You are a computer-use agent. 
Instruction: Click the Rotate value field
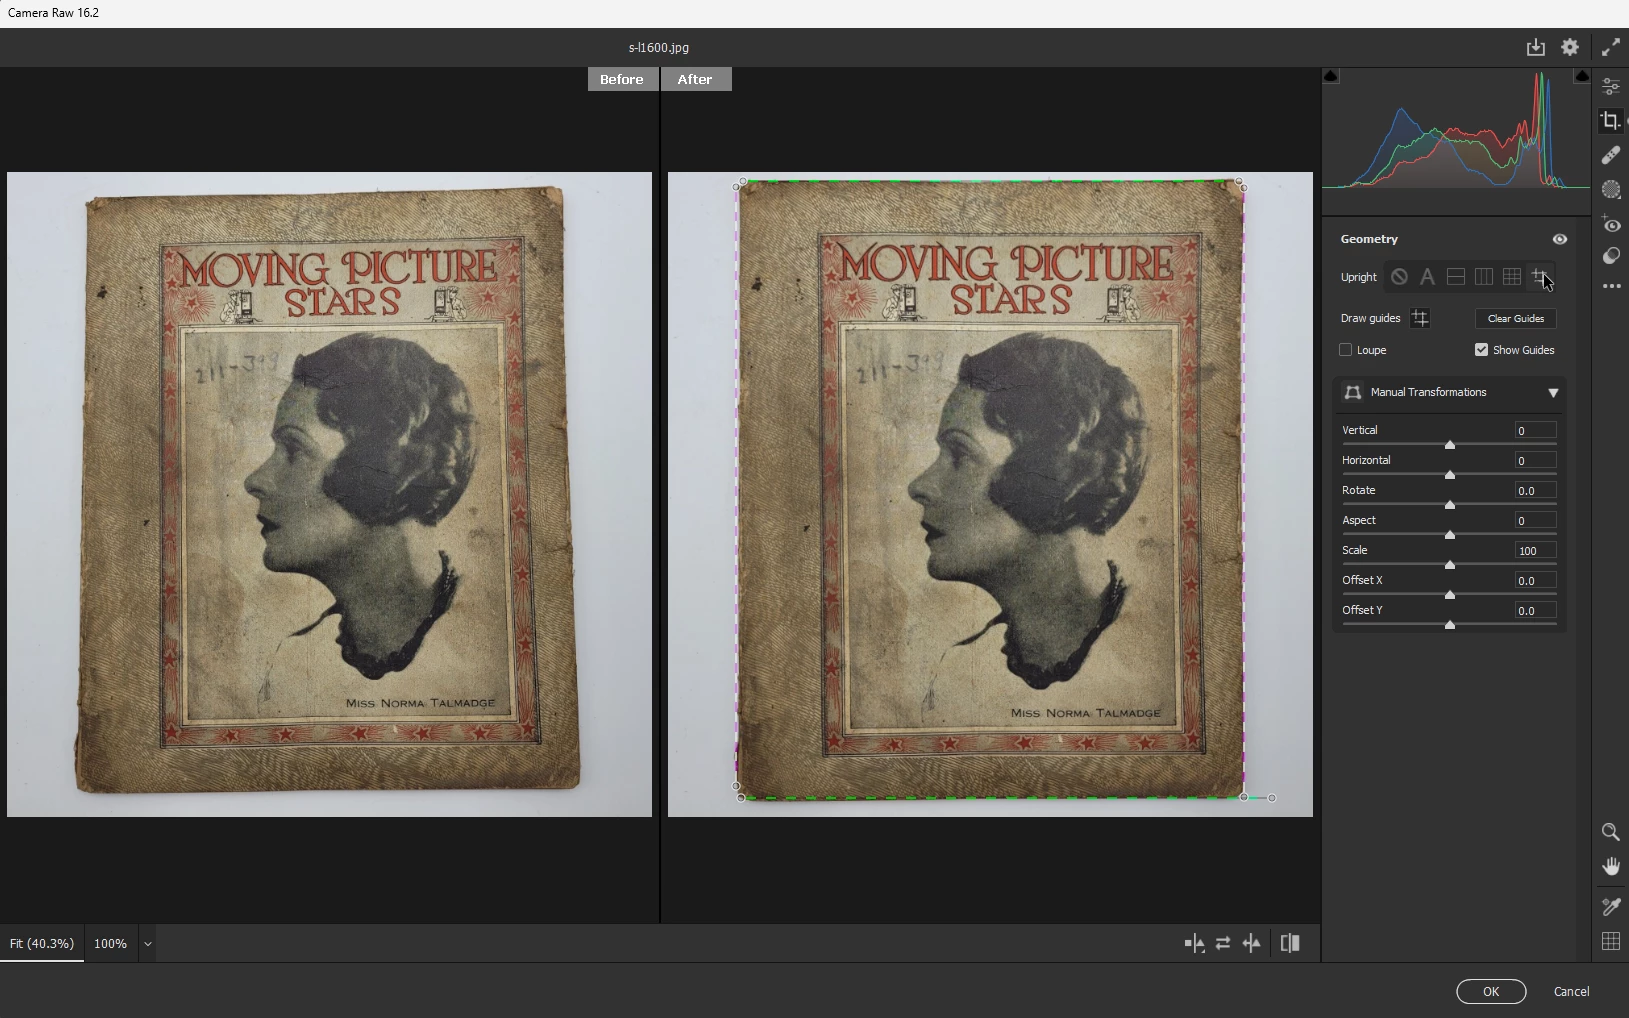tap(1535, 490)
